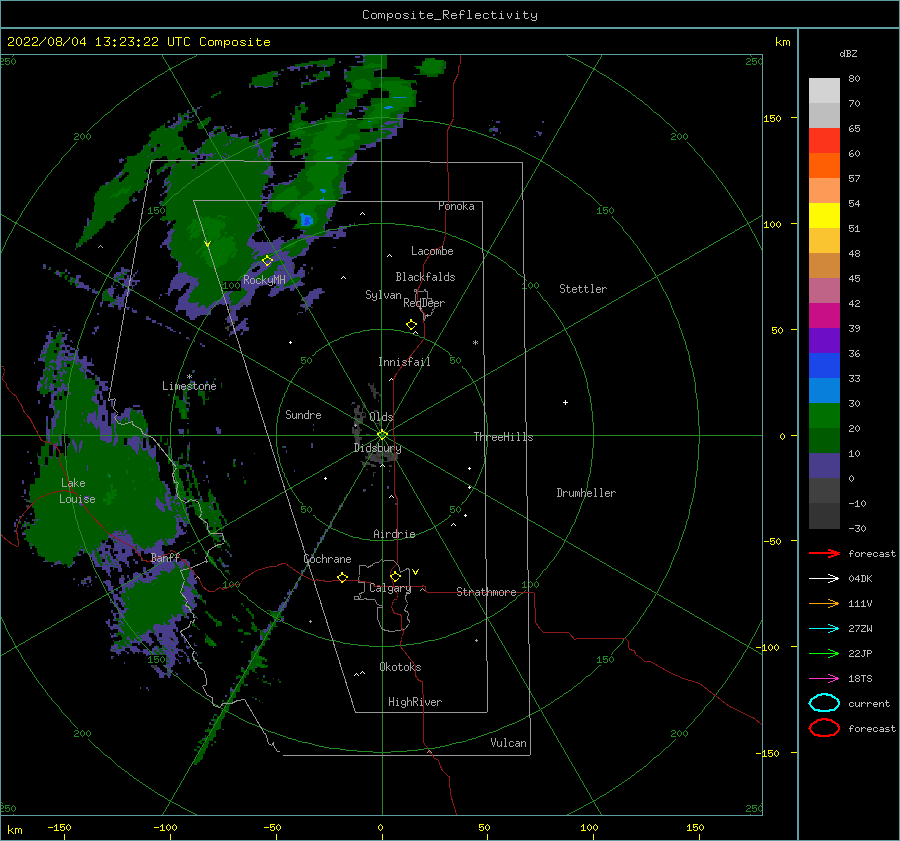900x841 pixels.
Task: Click the Olds town label
Action: tap(381, 417)
